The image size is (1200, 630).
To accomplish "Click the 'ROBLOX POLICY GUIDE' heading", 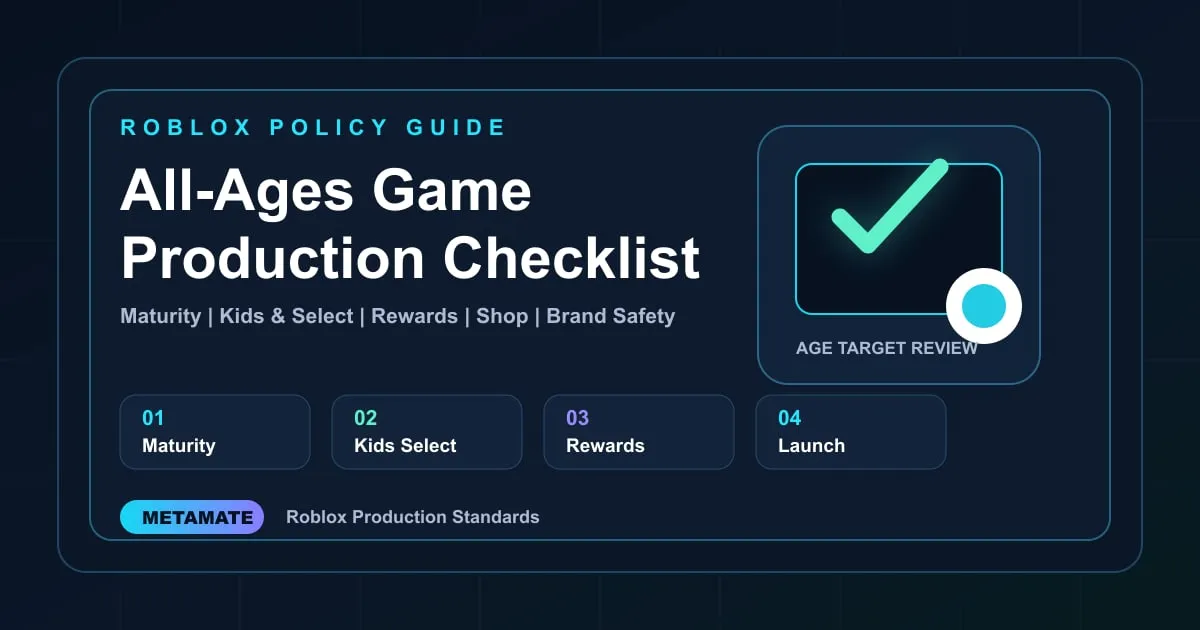I will pyautogui.click(x=313, y=127).
